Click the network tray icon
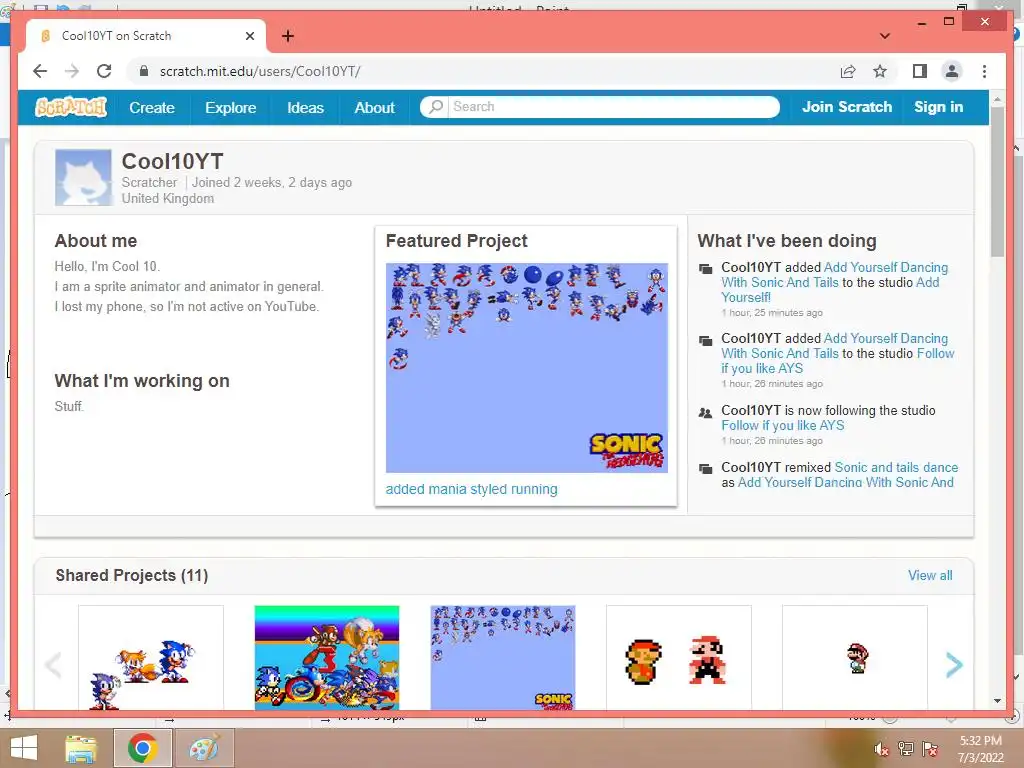 [x=906, y=749]
